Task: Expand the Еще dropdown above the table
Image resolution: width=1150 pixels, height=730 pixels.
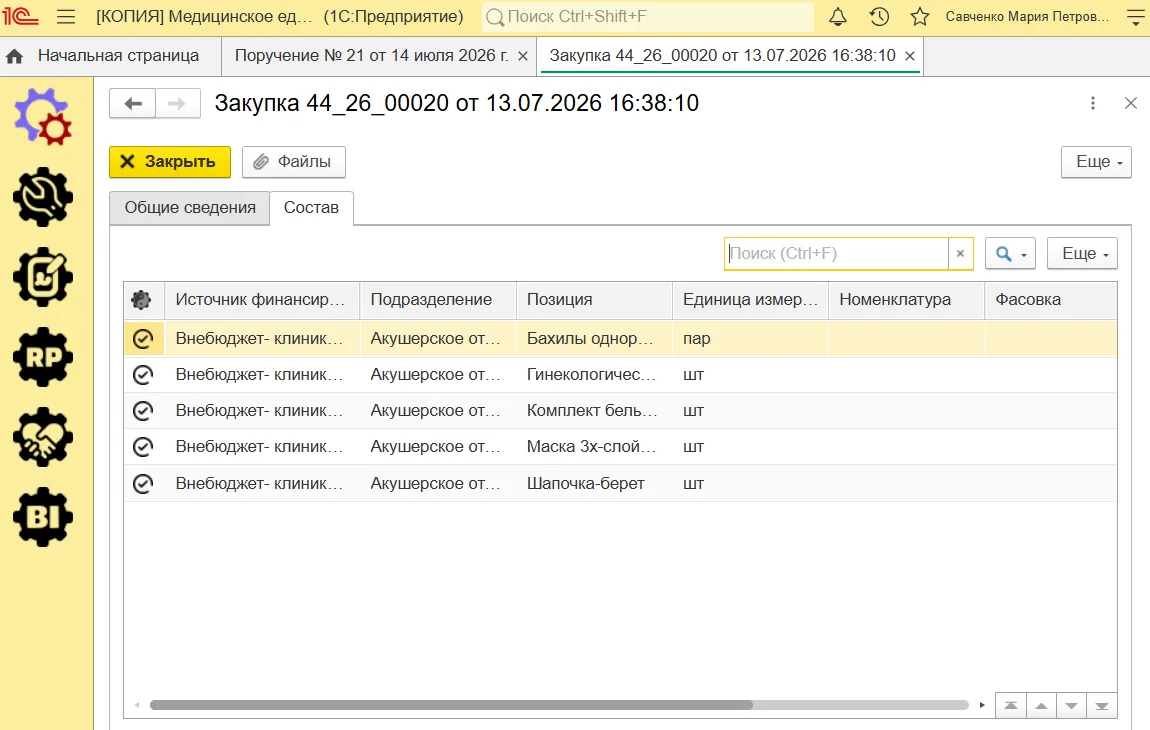Action: click(x=1083, y=254)
